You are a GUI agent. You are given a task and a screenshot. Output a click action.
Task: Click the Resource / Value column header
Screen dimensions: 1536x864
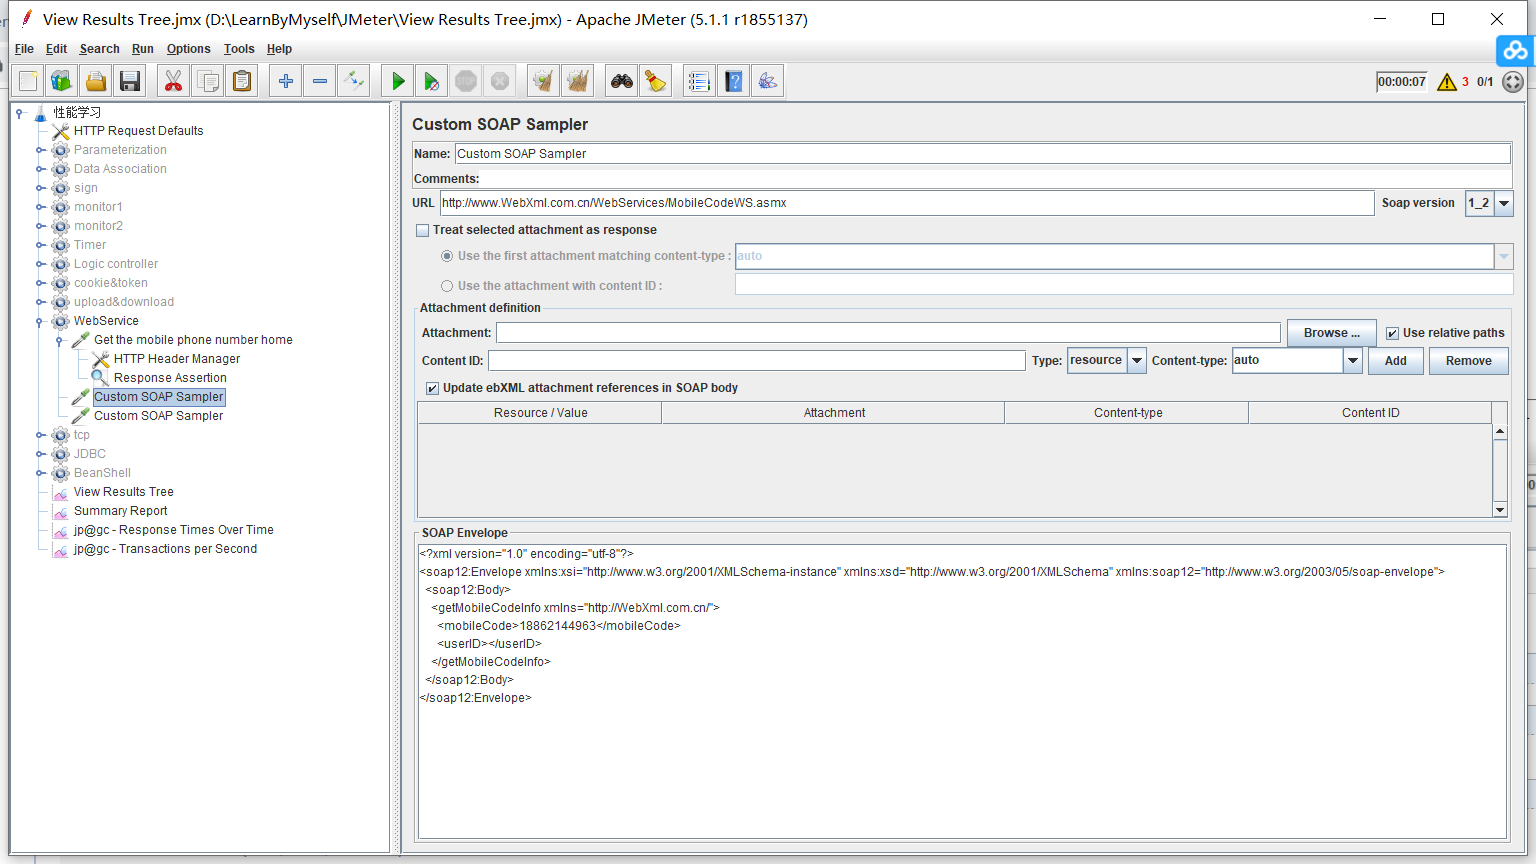[540, 413]
